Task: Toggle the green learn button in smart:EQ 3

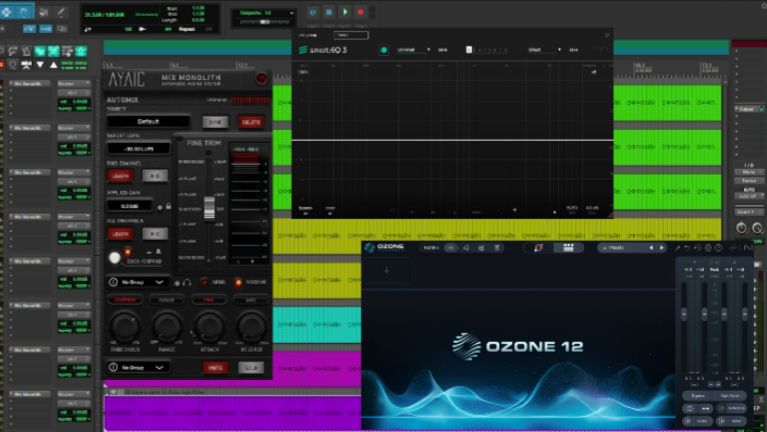Action: [384, 50]
